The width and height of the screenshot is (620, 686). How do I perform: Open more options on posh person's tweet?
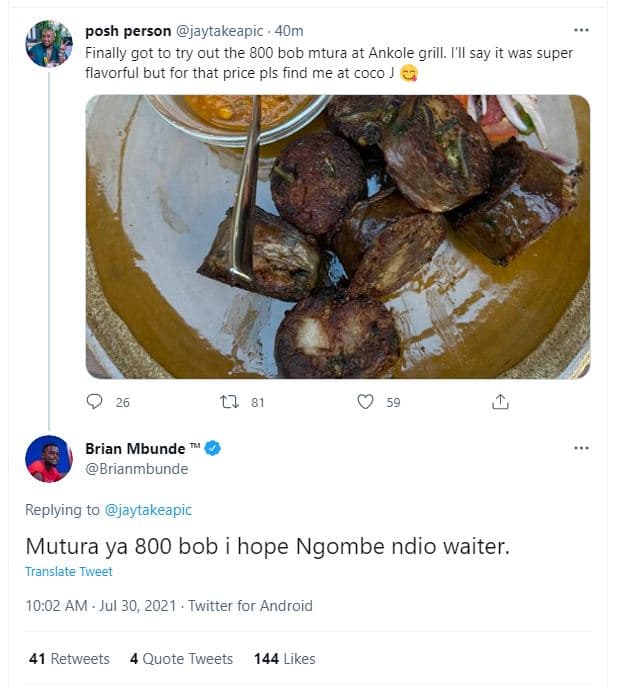click(581, 31)
